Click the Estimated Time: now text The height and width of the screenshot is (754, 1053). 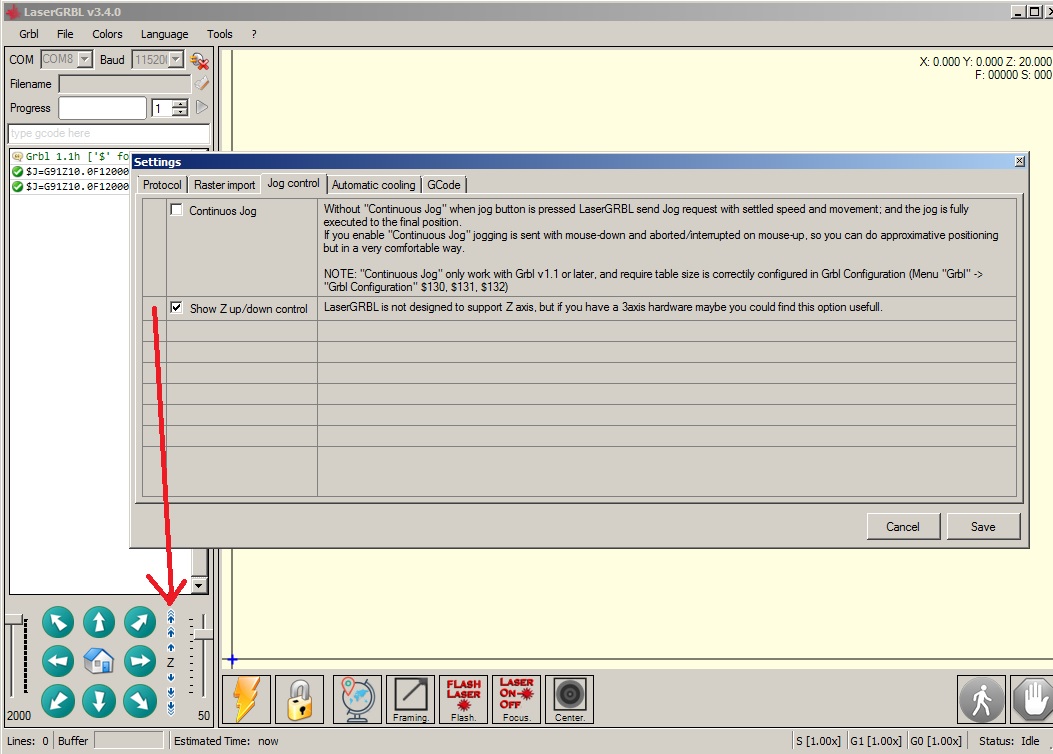pos(226,741)
